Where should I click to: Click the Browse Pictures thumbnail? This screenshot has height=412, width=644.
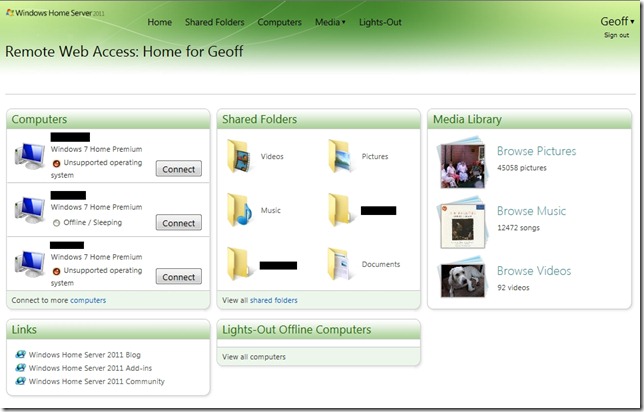[462, 162]
